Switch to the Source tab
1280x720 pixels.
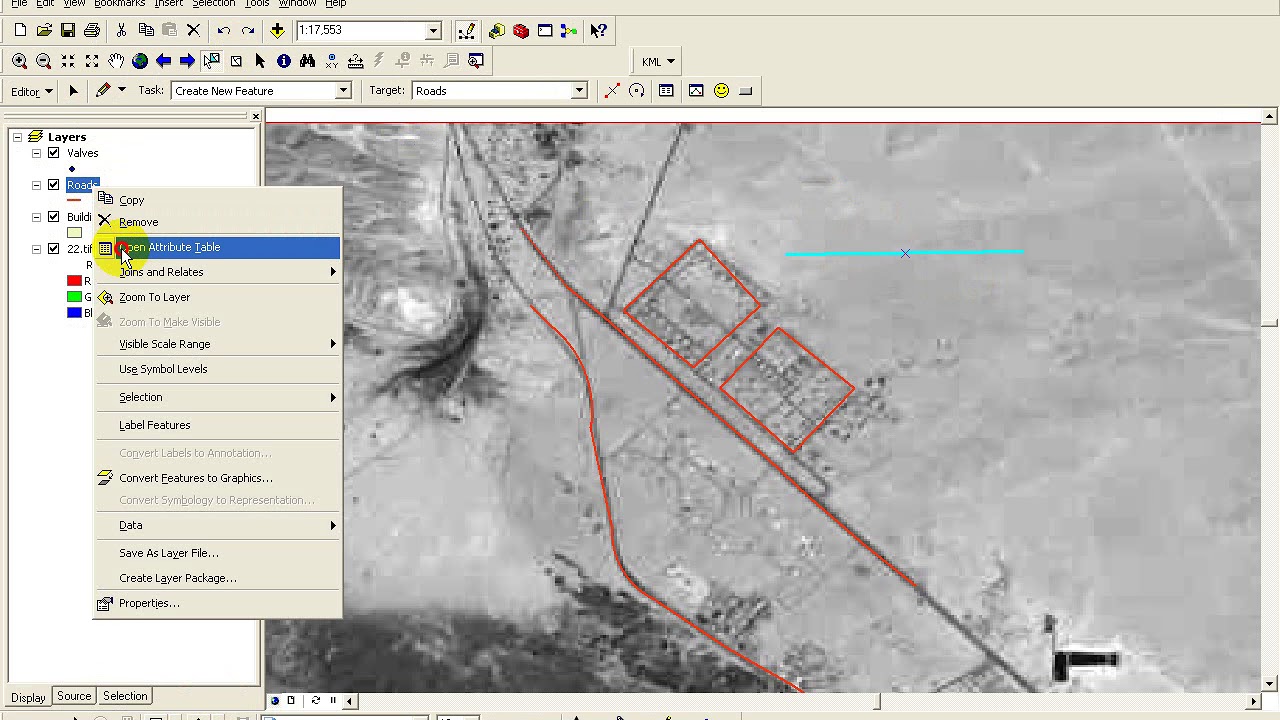click(74, 696)
